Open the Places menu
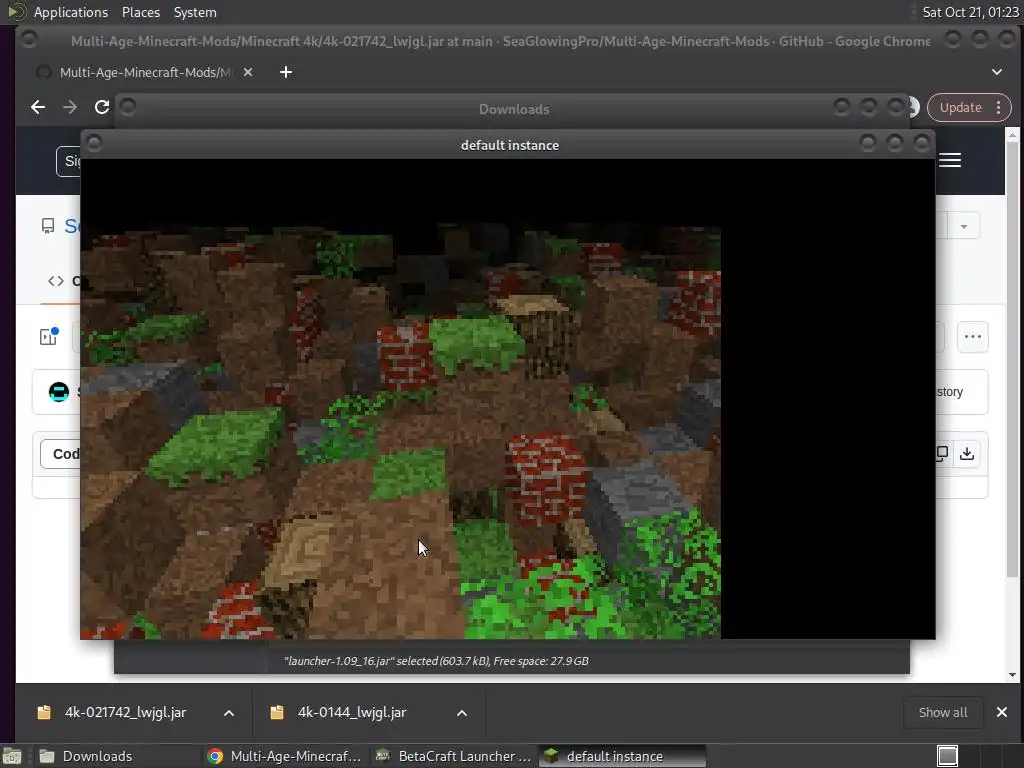This screenshot has height=768, width=1024. (x=140, y=12)
